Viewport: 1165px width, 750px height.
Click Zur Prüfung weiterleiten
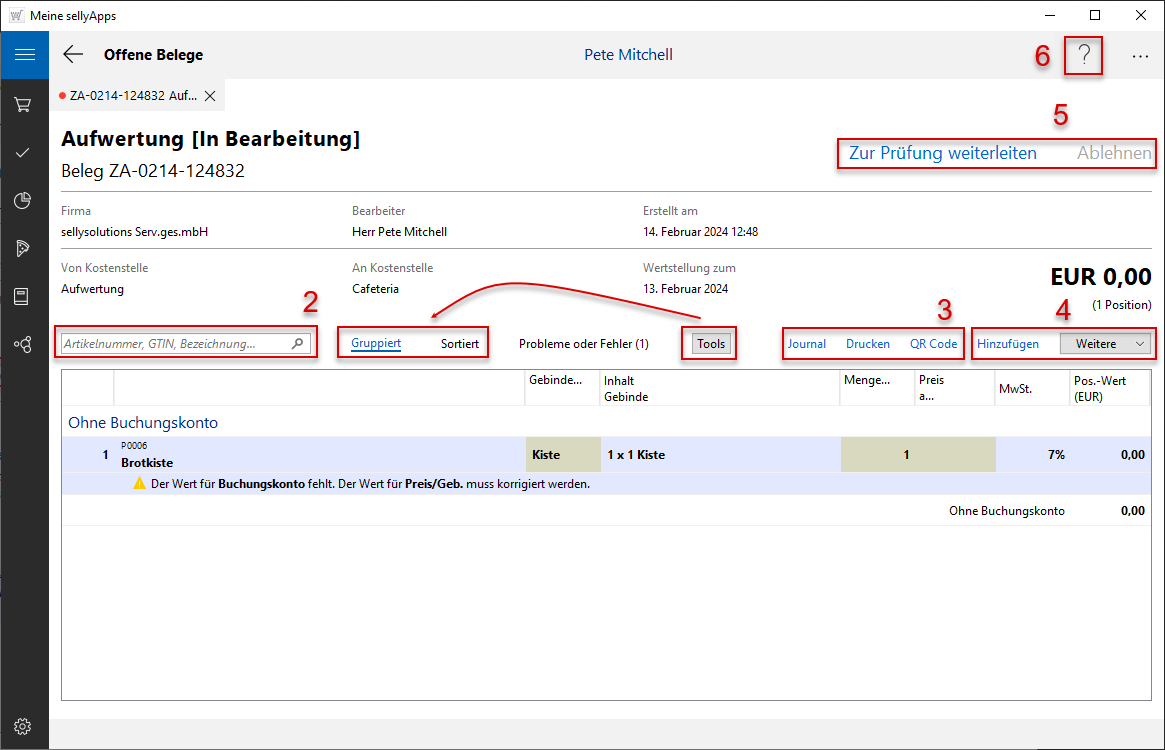tap(942, 153)
